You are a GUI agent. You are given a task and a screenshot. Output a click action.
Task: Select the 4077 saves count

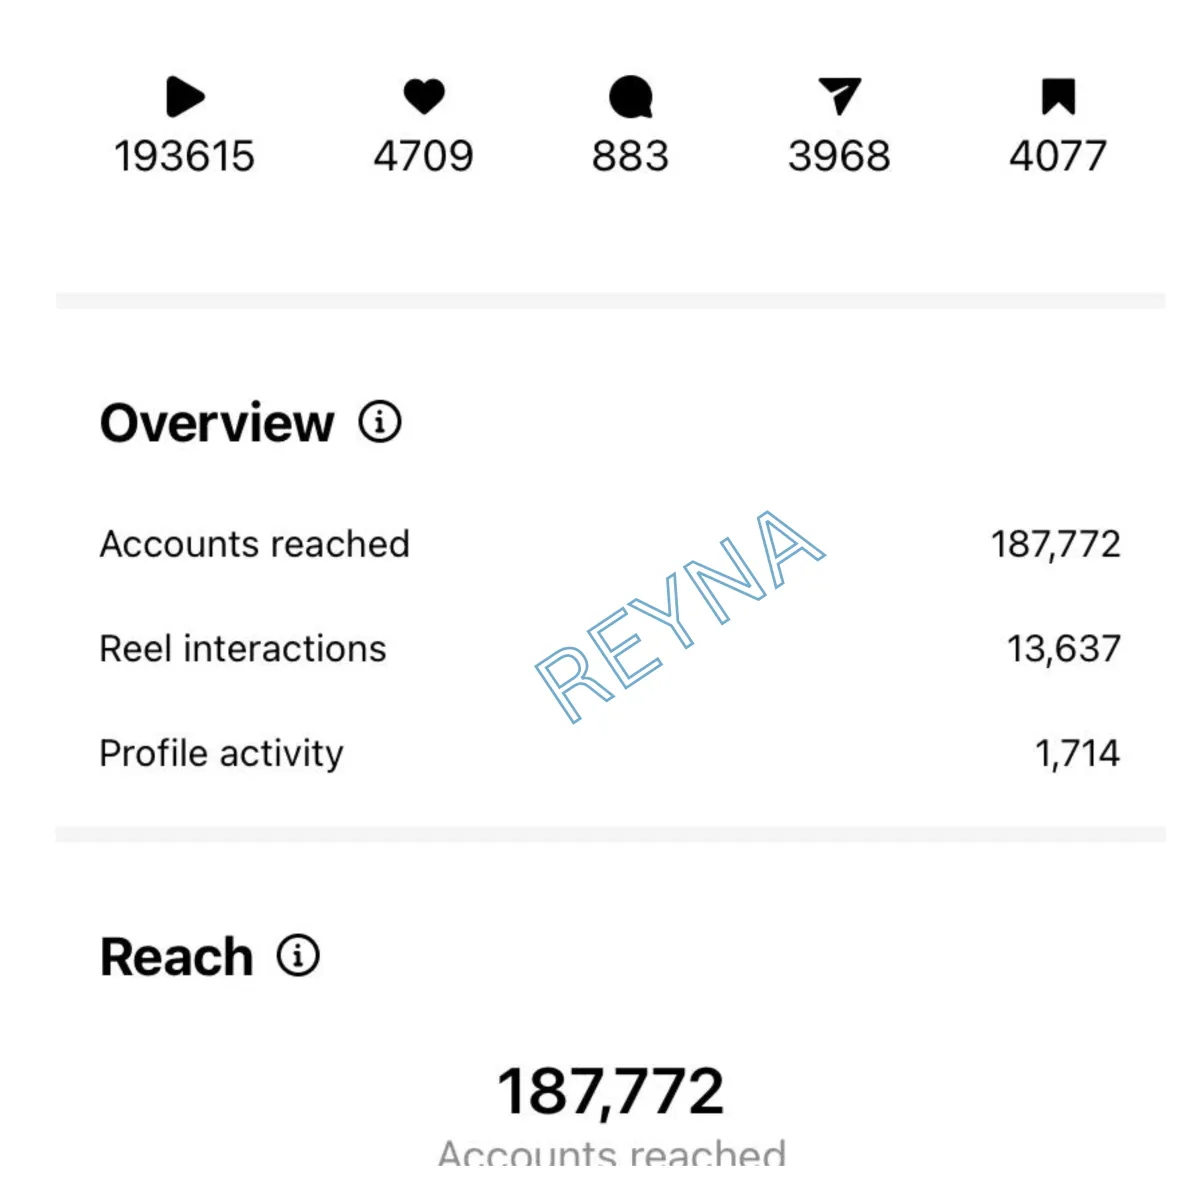1058,156
